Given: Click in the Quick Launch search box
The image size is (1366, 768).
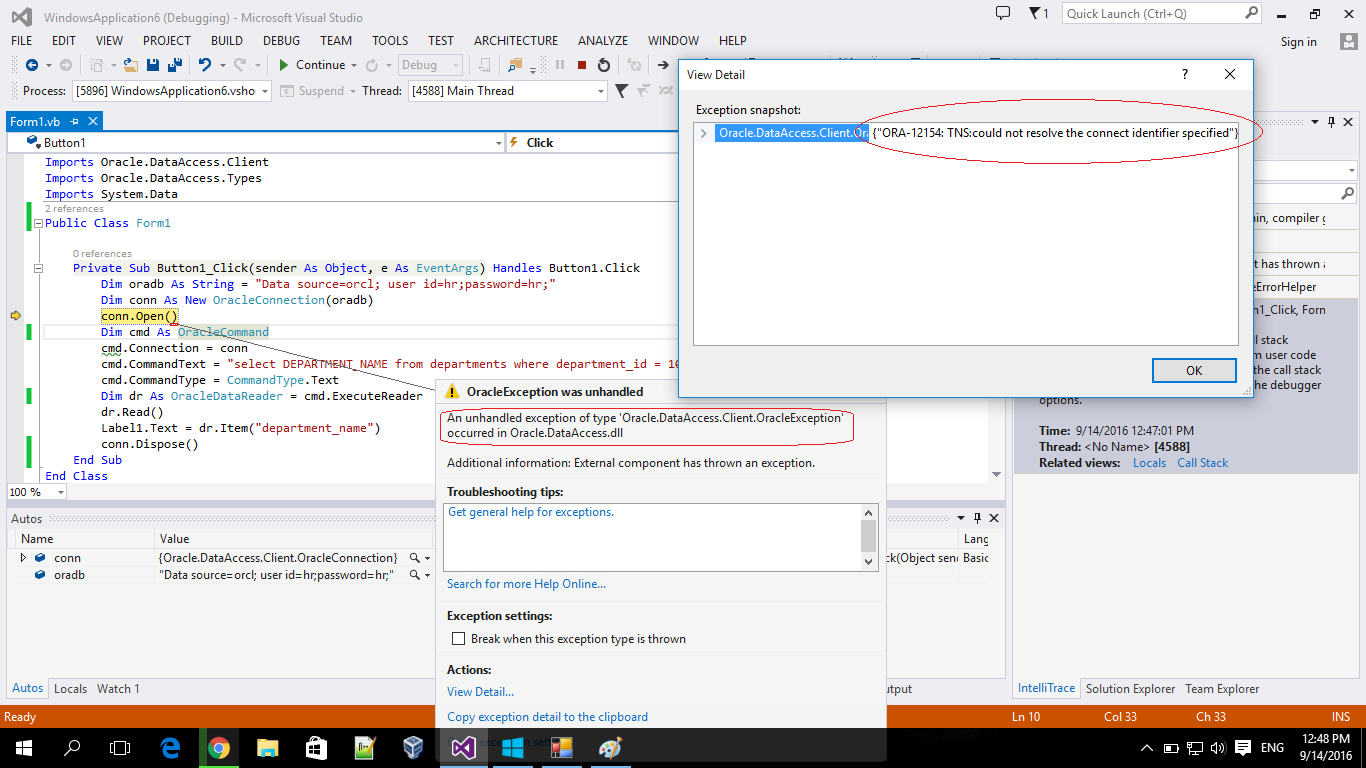Looking at the screenshot, I should (1152, 14).
